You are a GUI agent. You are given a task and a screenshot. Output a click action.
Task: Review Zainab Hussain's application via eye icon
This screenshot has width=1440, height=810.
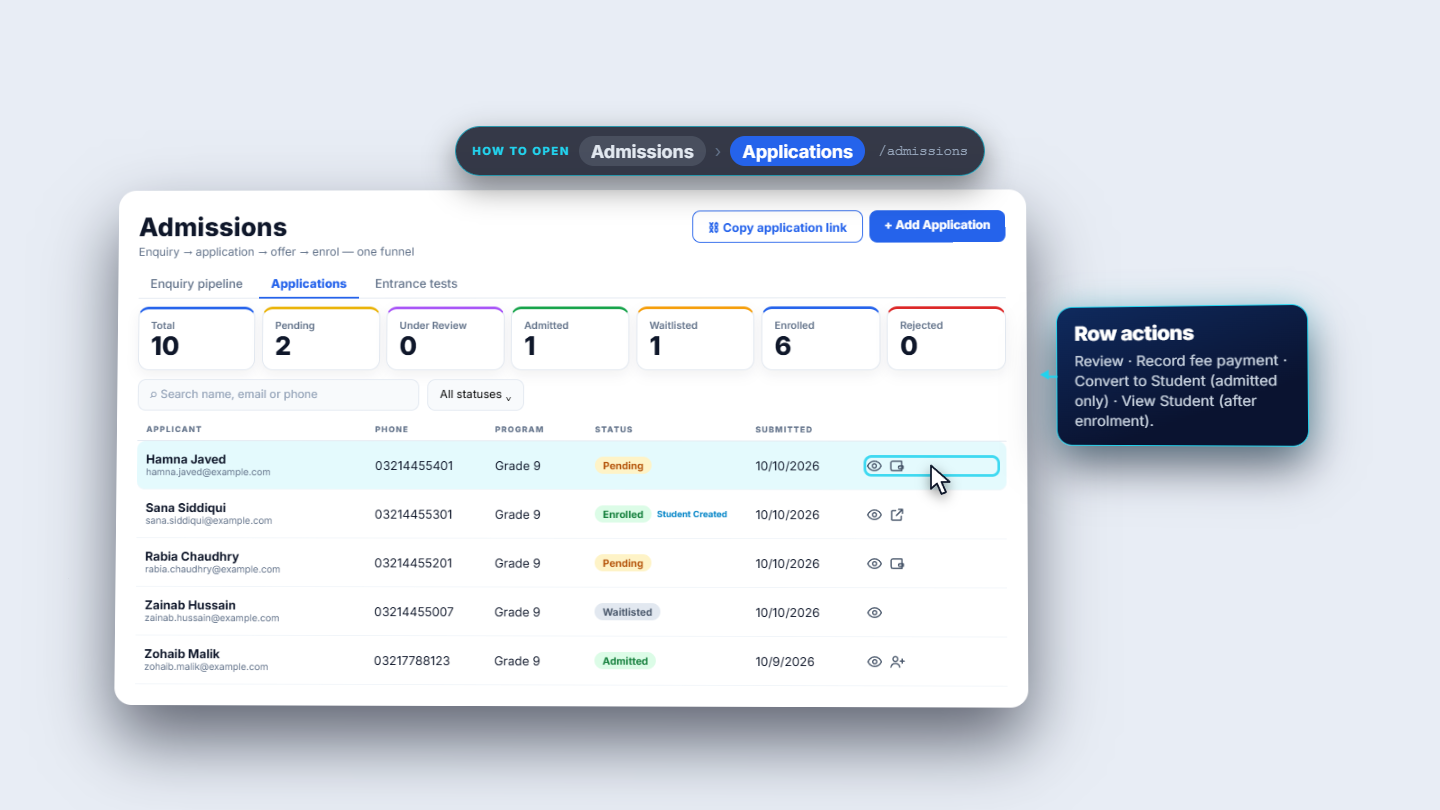click(x=874, y=613)
